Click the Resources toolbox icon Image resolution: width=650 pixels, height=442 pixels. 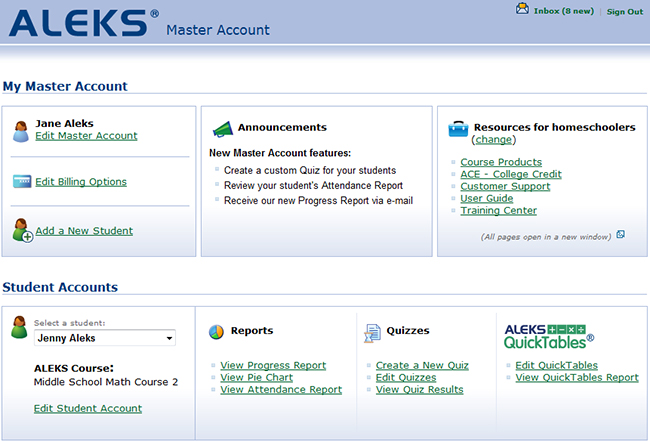pos(458,129)
